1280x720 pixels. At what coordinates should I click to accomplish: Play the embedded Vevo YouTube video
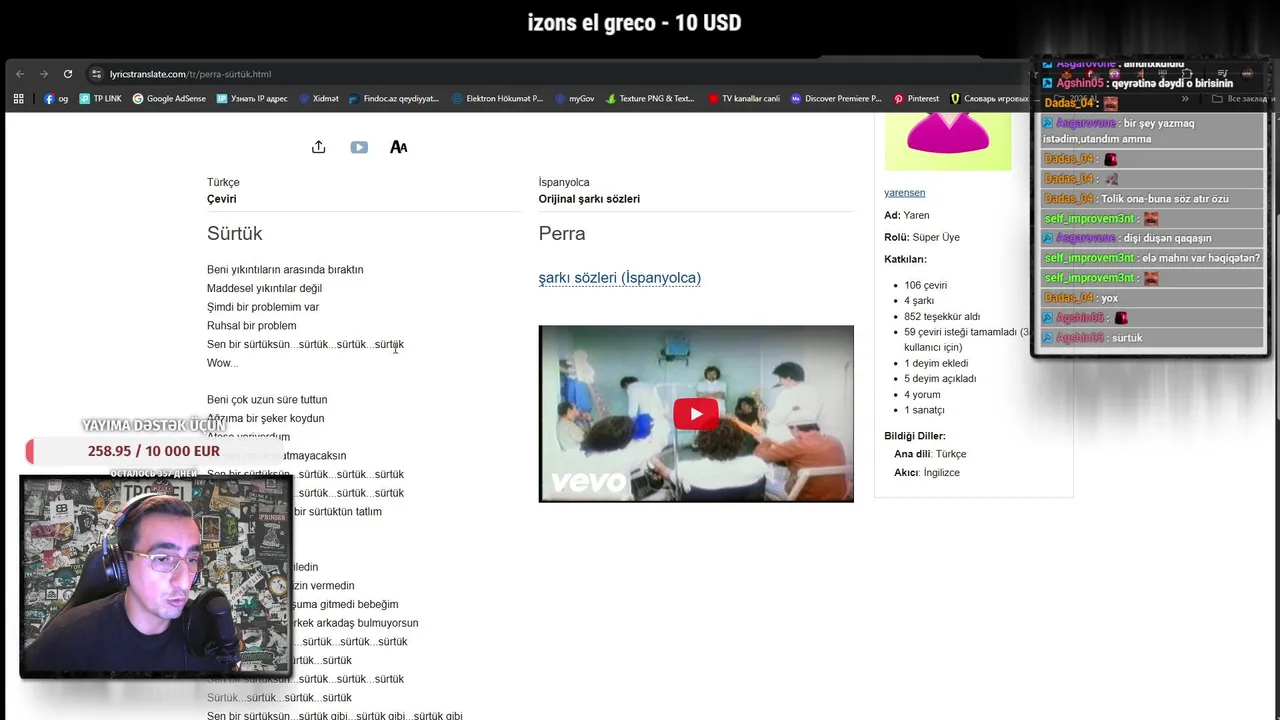tap(696, 413)
